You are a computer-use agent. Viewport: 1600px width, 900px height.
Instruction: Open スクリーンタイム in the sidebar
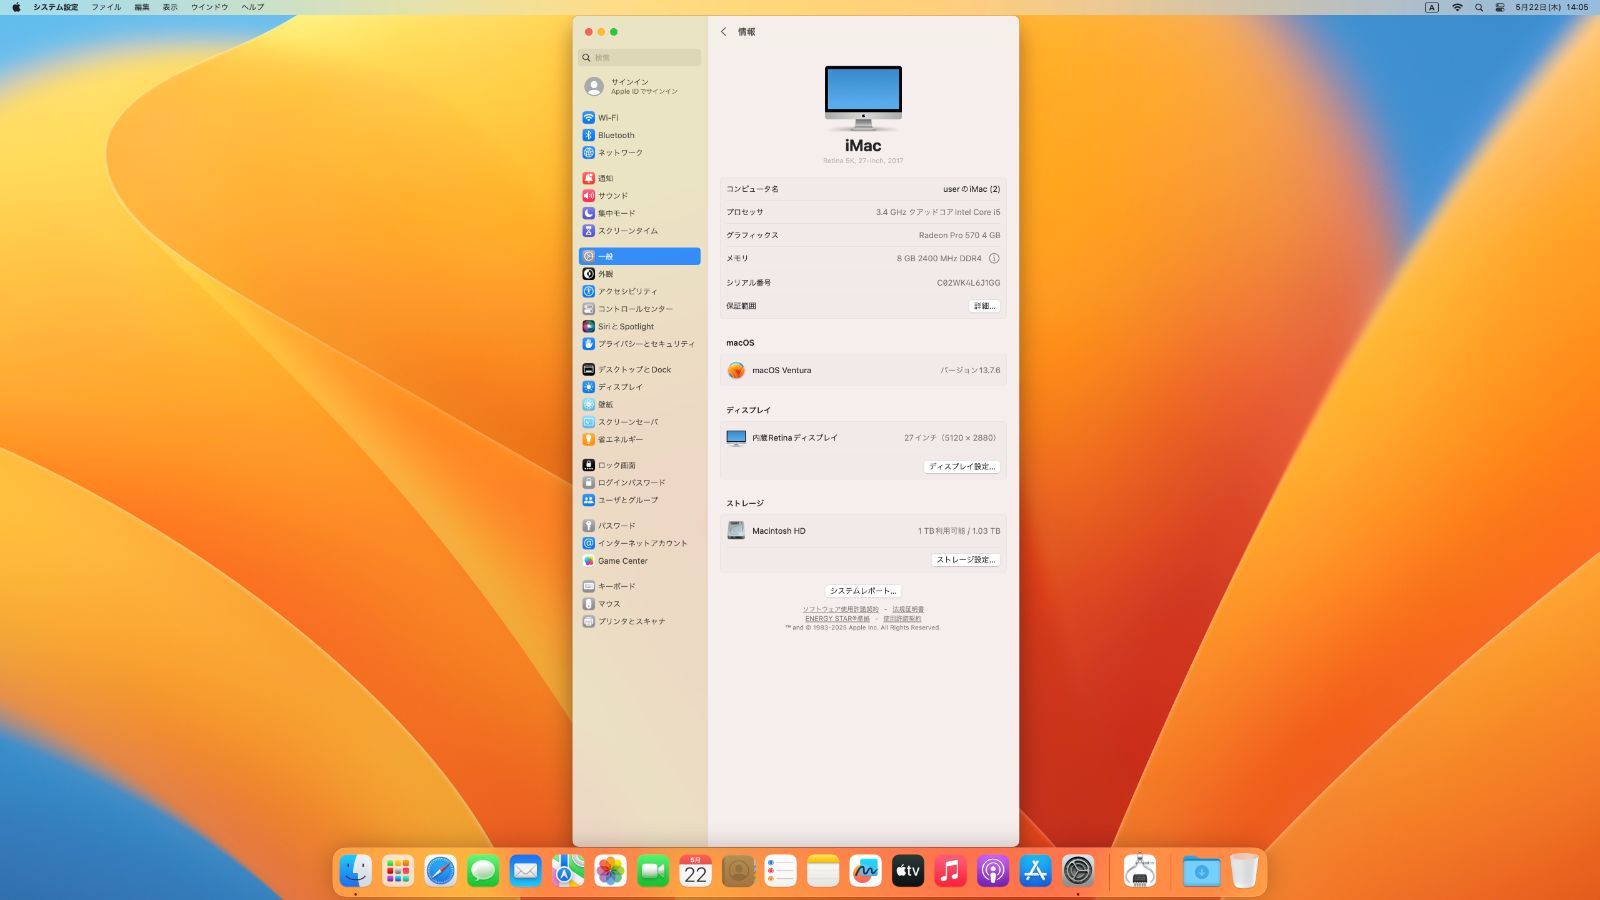pos(640,231)
